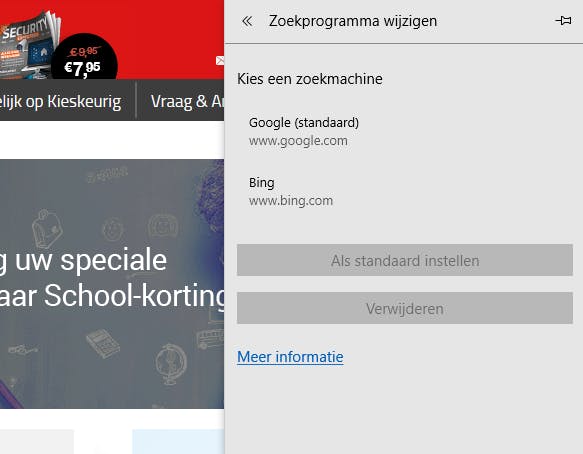Select Bing search engine entry

pos(405,191)
